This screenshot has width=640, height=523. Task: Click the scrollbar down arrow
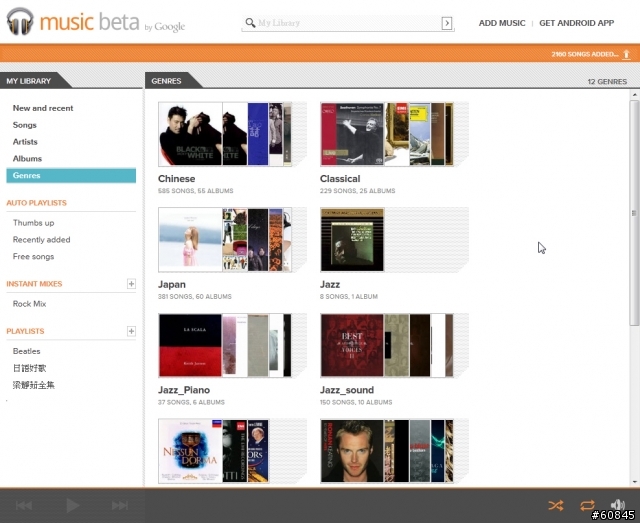tap(634, 482)
